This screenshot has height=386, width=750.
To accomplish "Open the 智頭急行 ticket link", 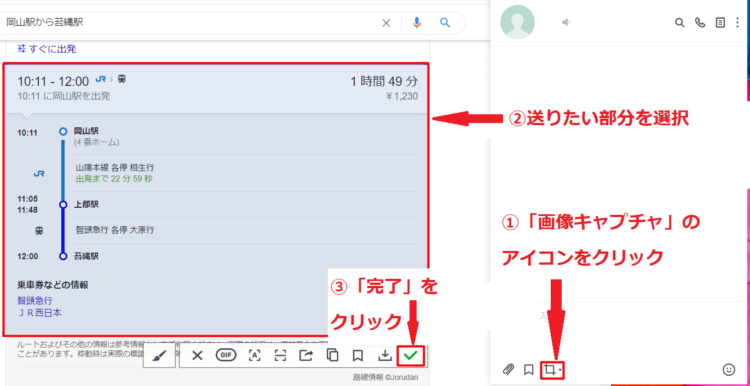I will click(34, 300).
